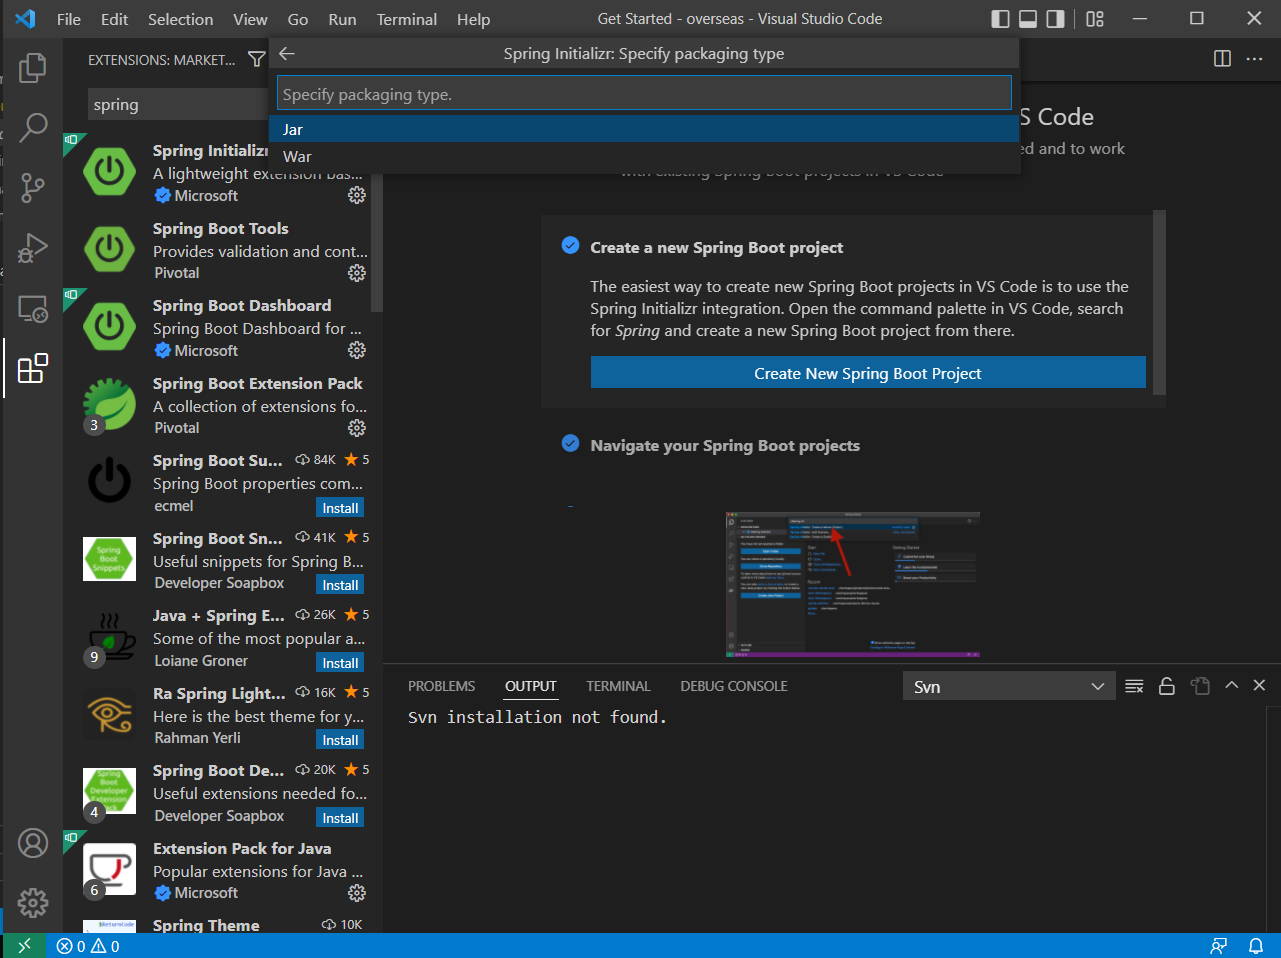Open the Source Control view
This screenshot has width=1281, height=958.
(x=33, y=187)
